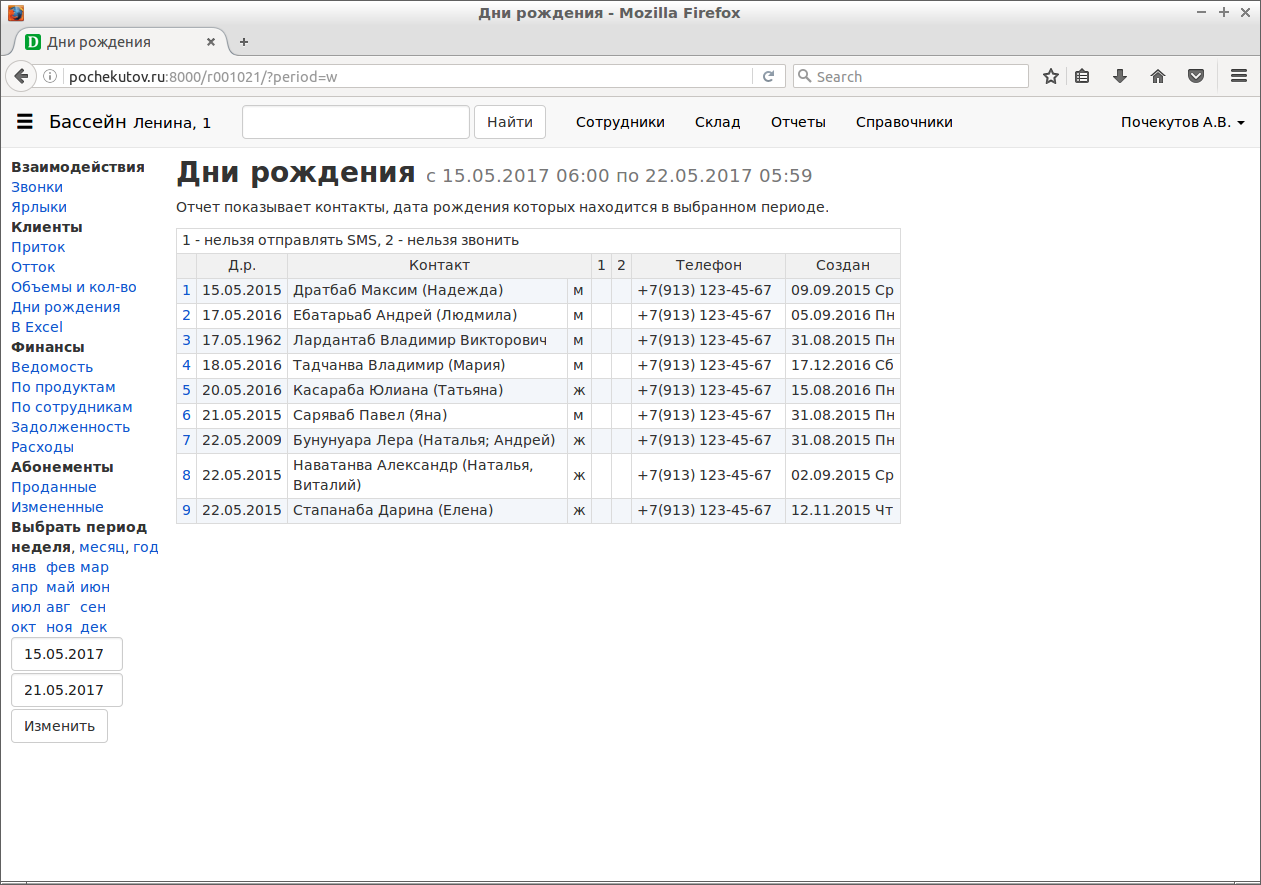The image size is (1261, 885).
Task: Click the search magnifier icon in search box
Action: pos(804,76)
